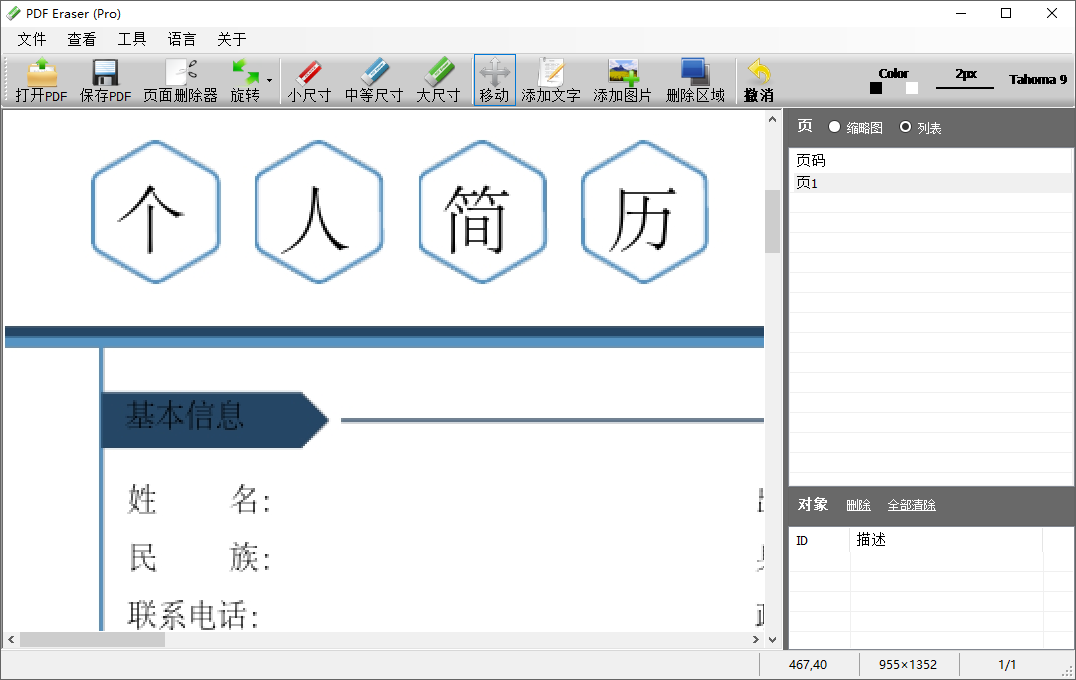Activate the 移动 move tool

tap(494, 80)
